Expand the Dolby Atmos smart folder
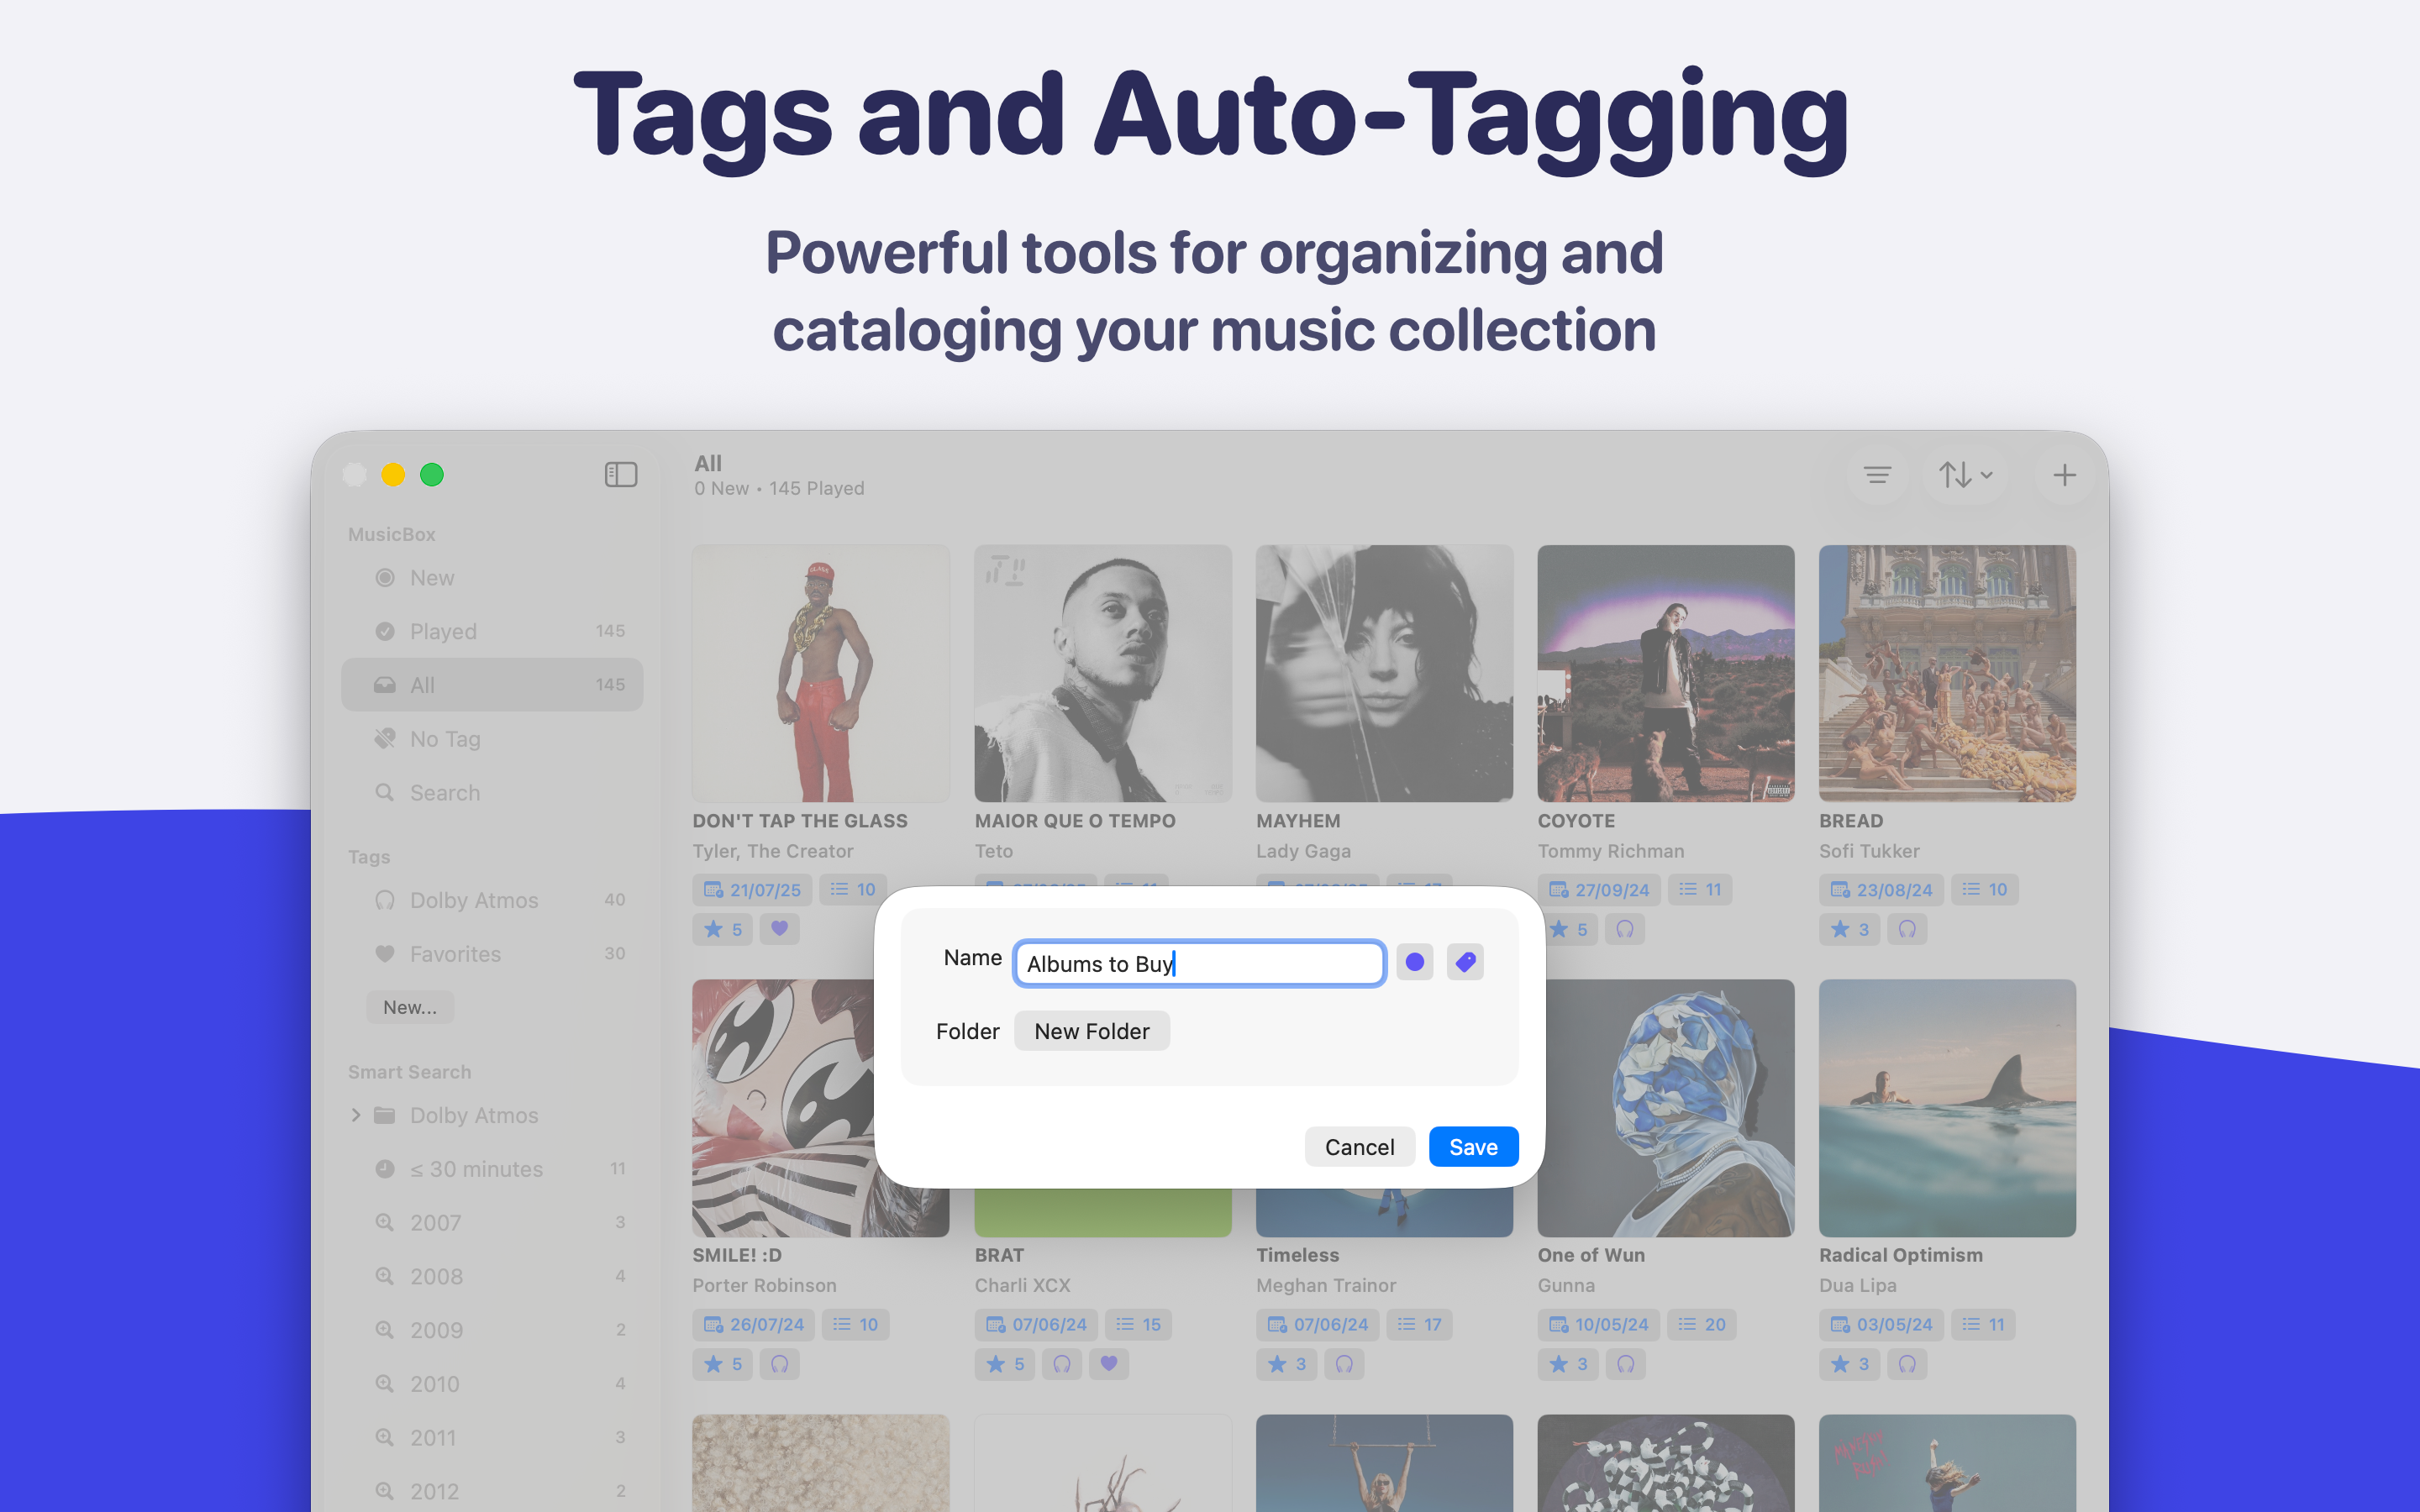 click(356, 1115)
